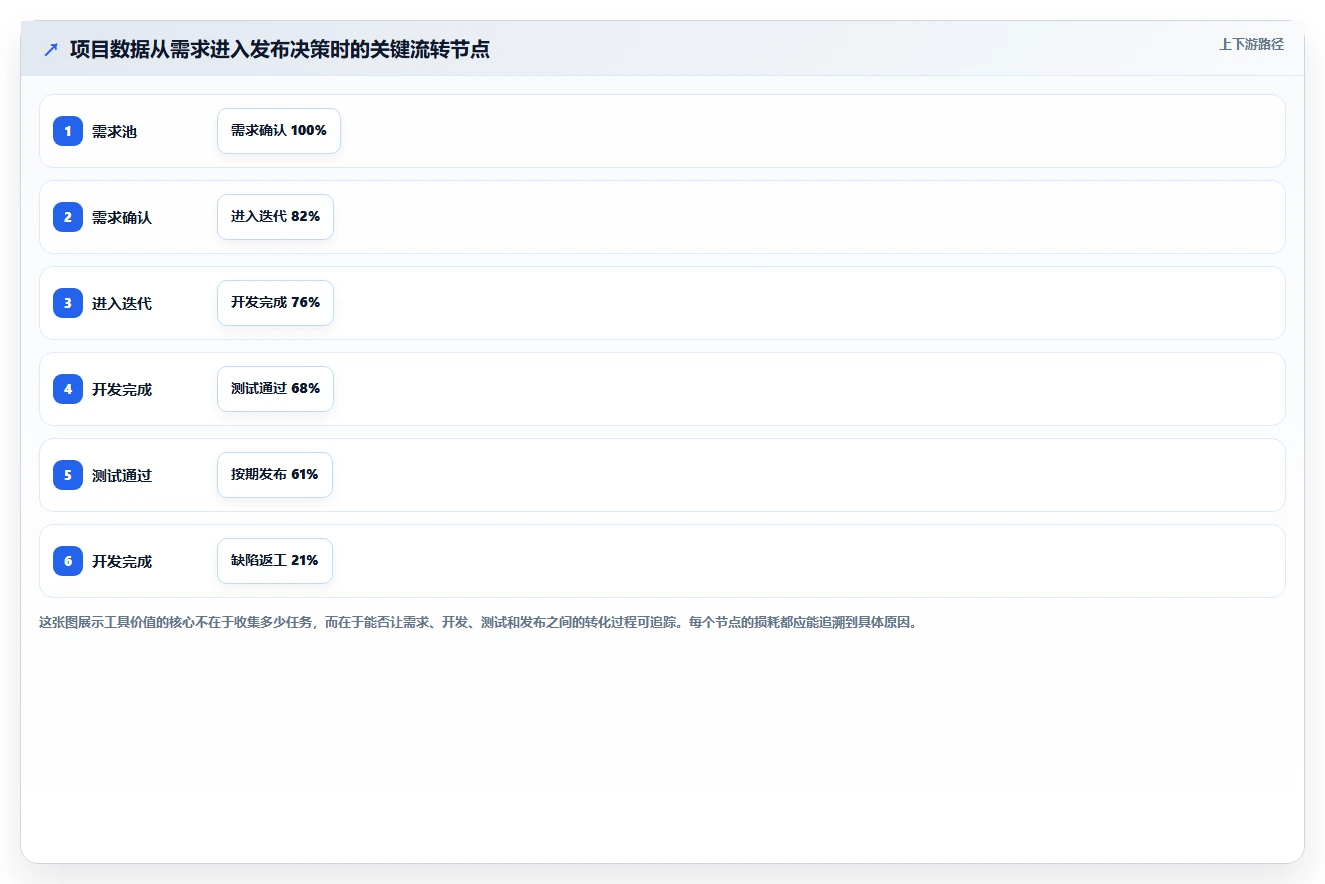Open the 进入迭代 82% chip
The height and width of the screenshot is (884, 1325).
click(x=275, y=217)
